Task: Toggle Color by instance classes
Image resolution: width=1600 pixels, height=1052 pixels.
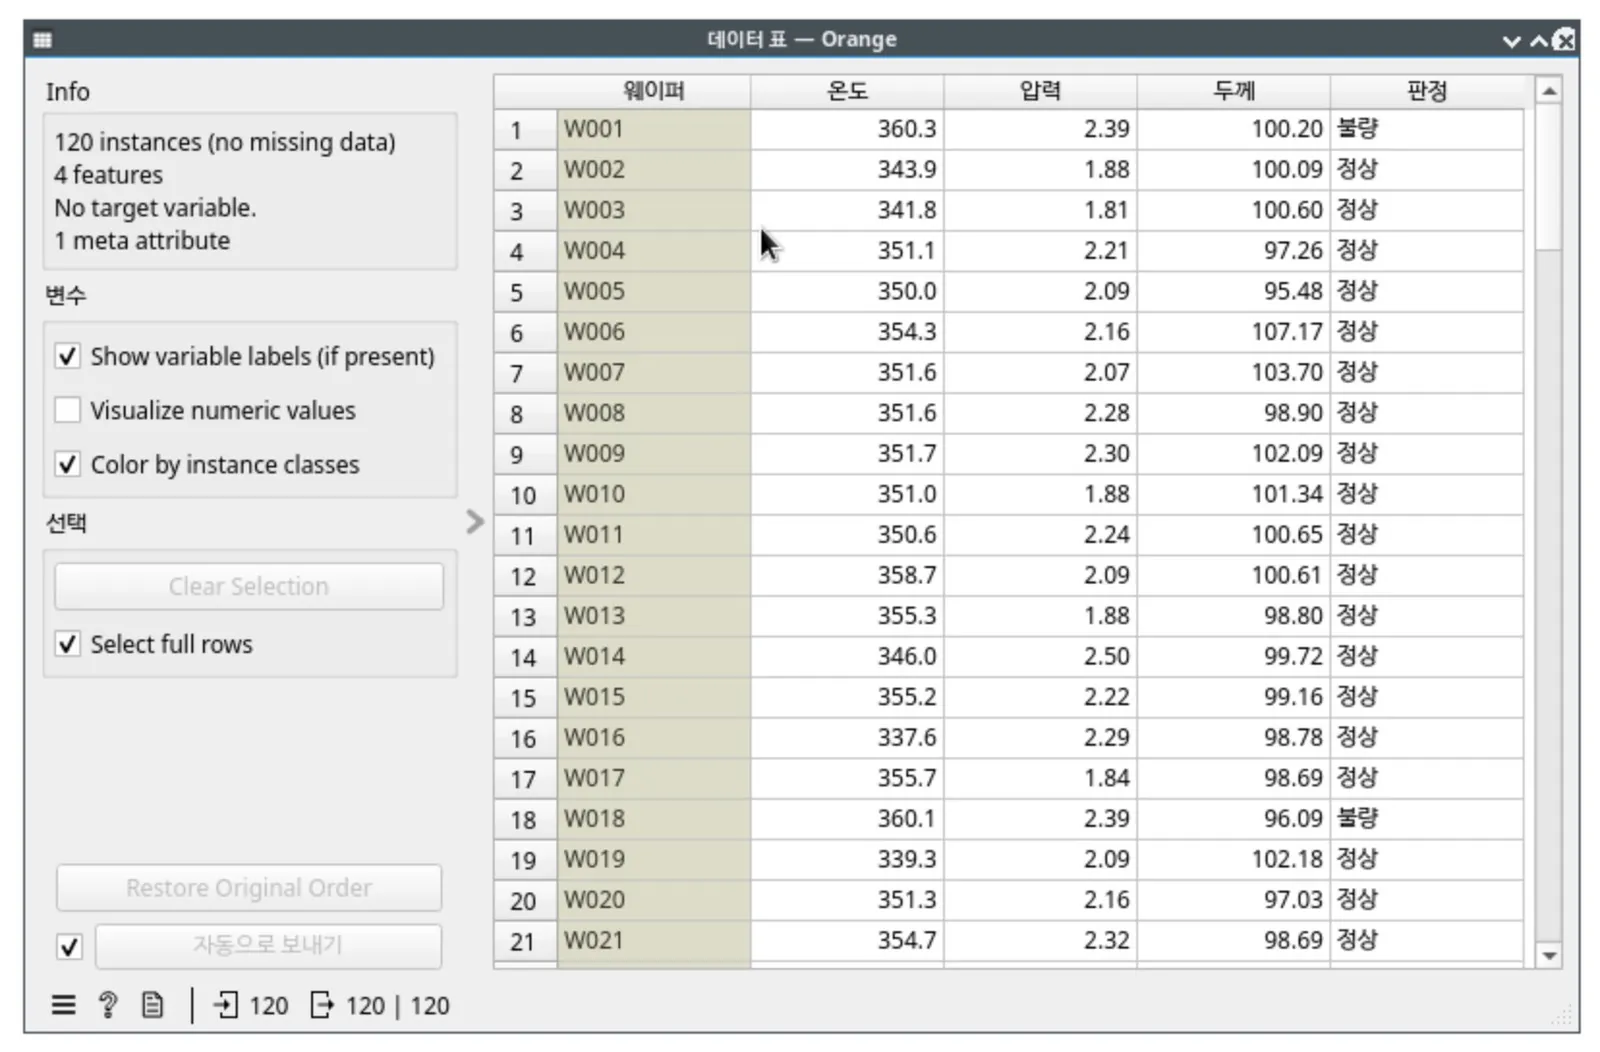Action: coord(67,464)
